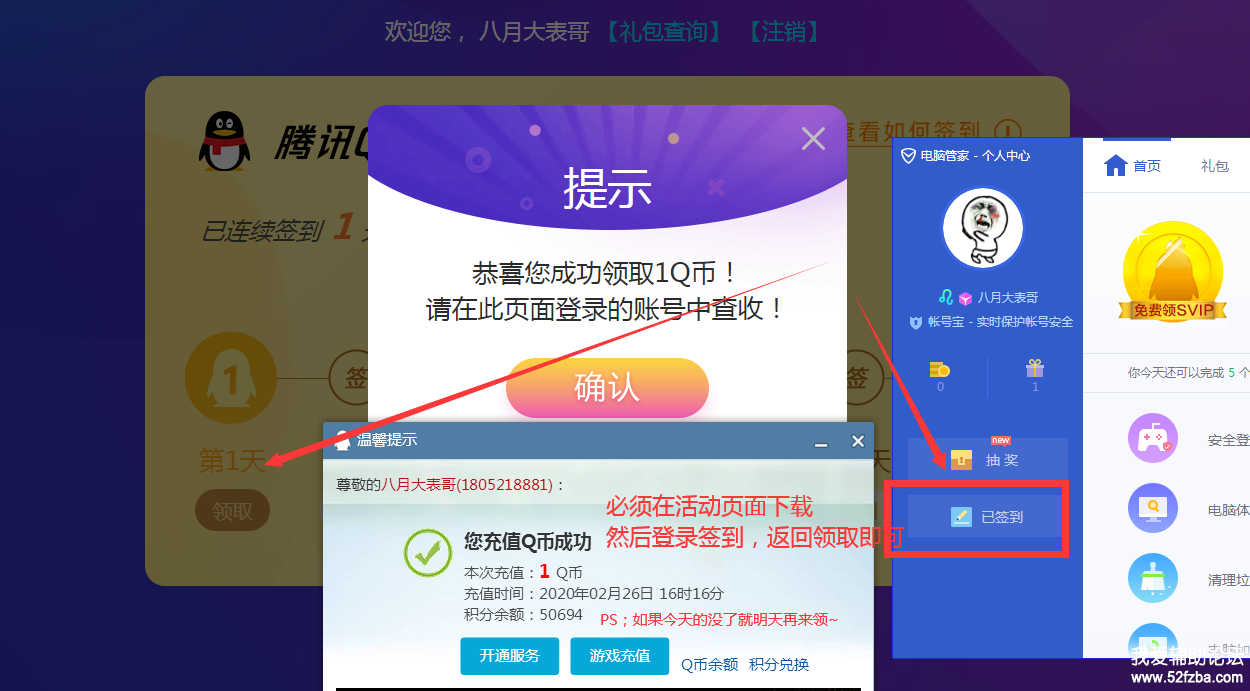1250x691 pixels.
Task: Click the 开通服务 button
Action: click(510, 656)
